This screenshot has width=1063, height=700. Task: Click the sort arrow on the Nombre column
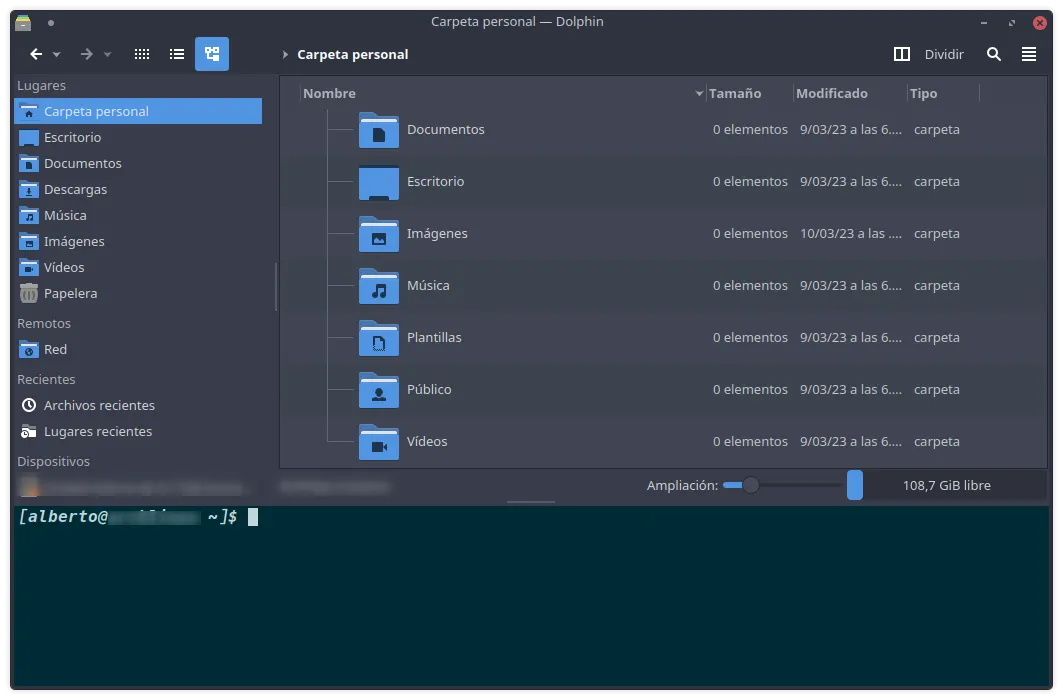(698, 93)
